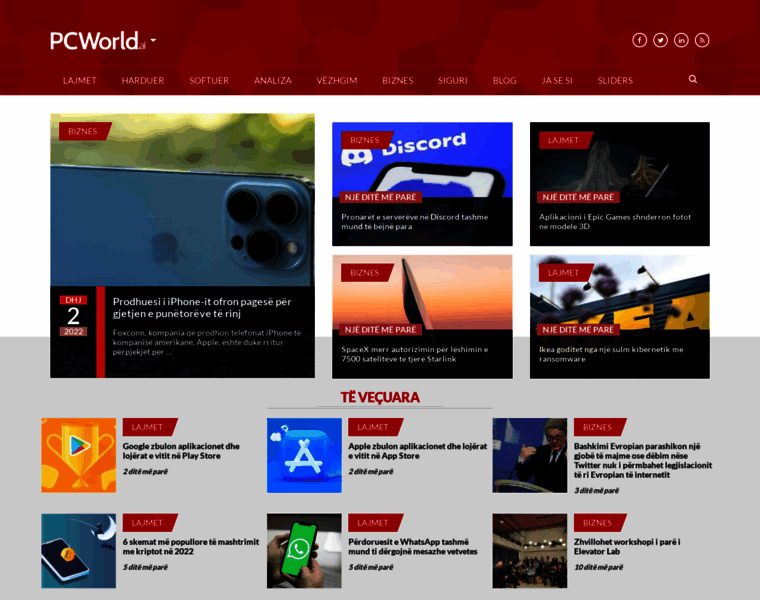
Task: Open the SpaceX Starlink satellites article
Action: tap(414, 354)
